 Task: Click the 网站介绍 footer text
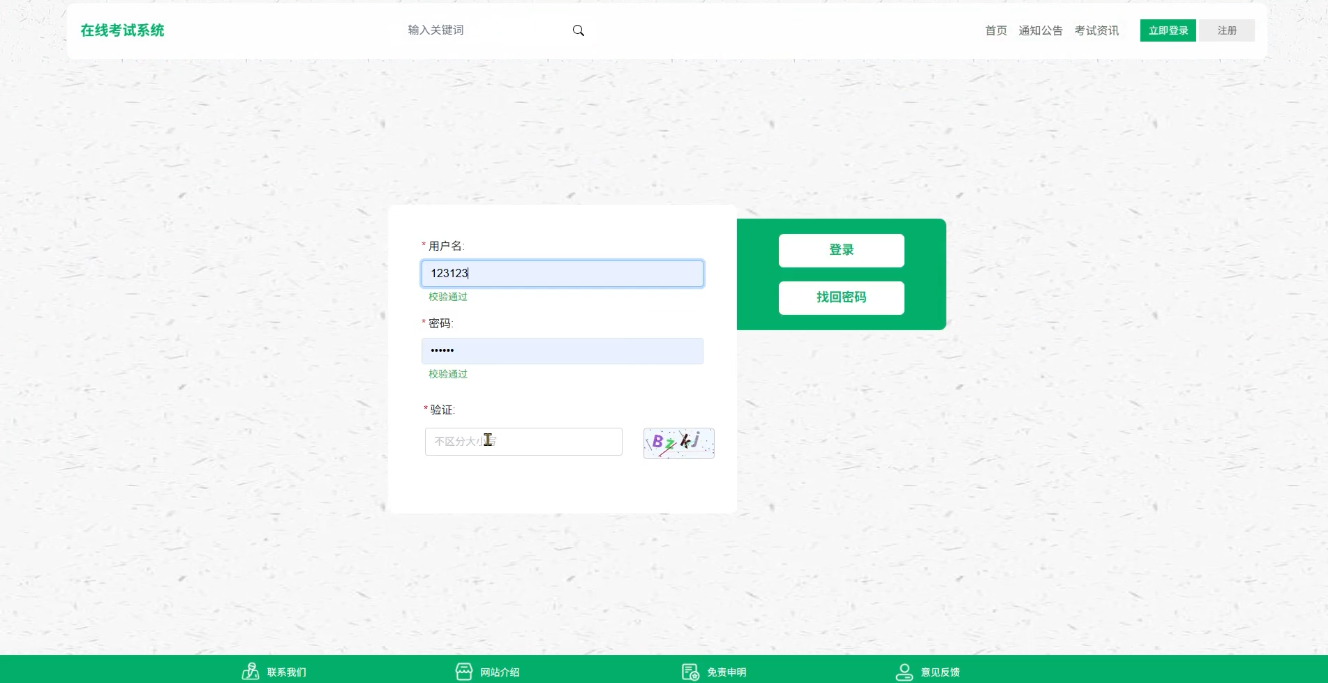[500, 673]
